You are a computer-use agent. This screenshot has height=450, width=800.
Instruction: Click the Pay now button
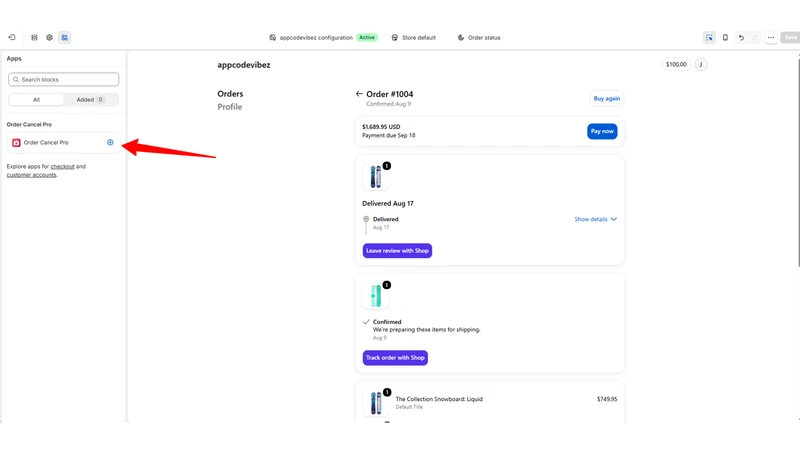tap(602, 131)
